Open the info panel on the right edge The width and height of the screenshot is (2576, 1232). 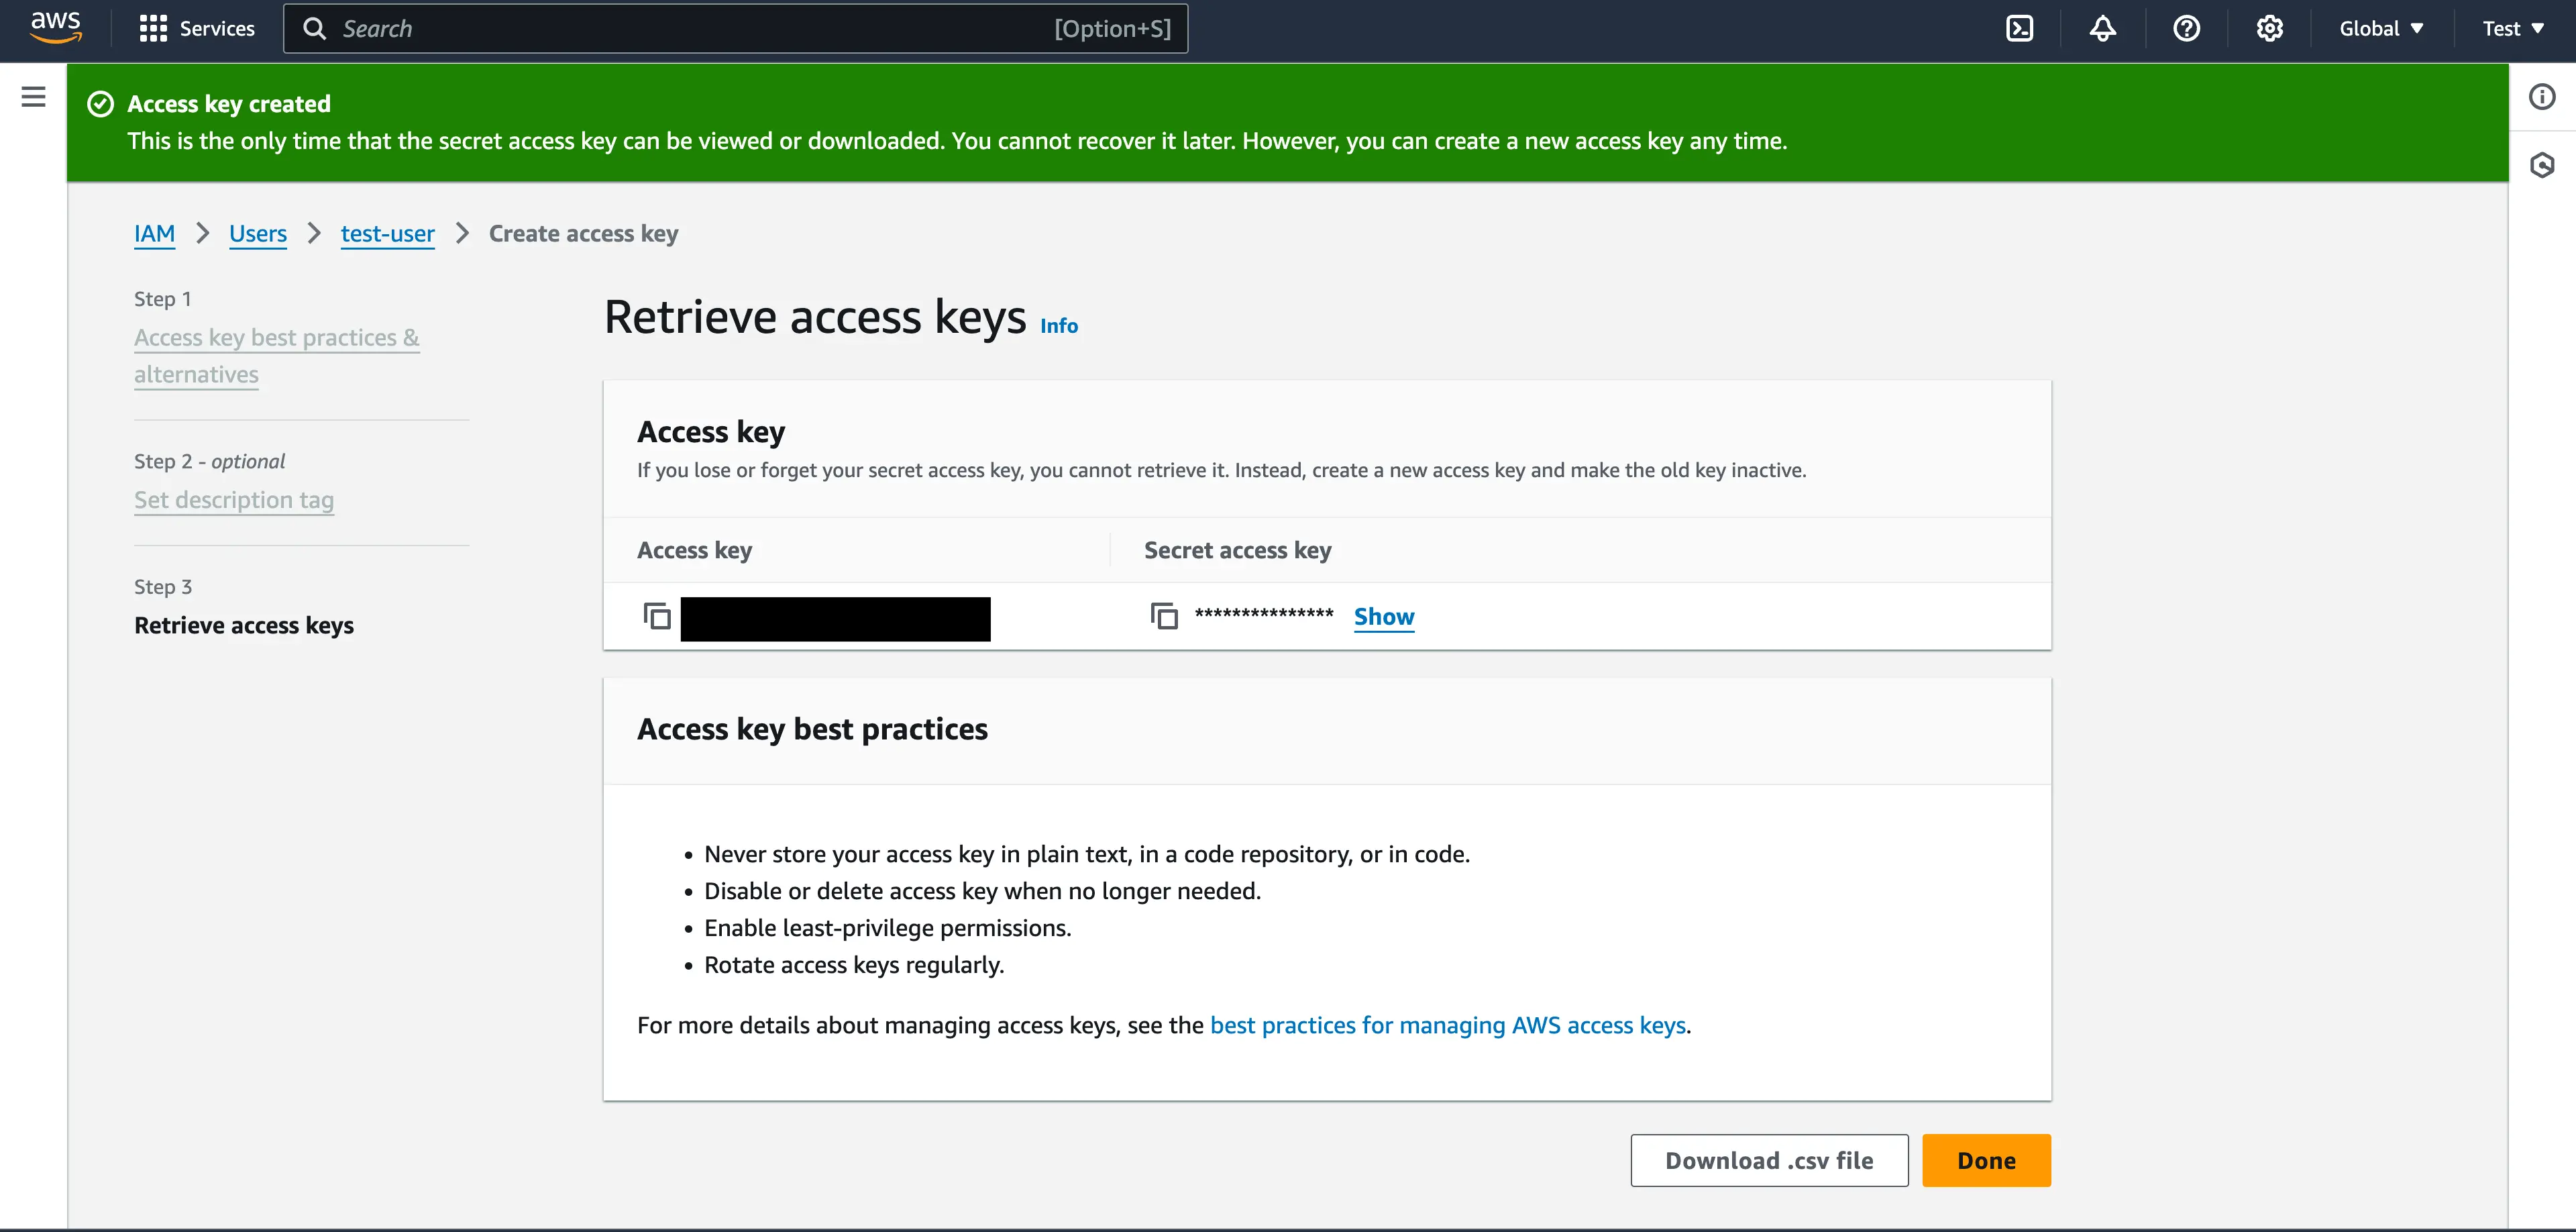pyautogui.click(x=2543, y=96)
